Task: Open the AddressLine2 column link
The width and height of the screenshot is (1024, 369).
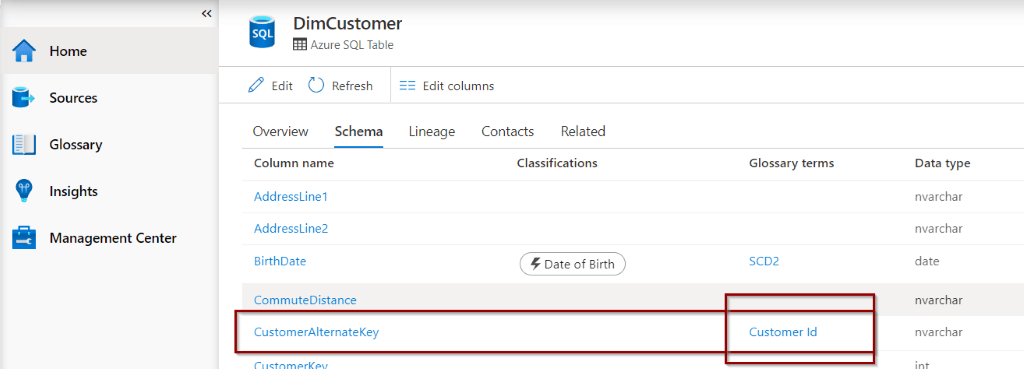Action: pyautogui.click(x=291, y=229)
